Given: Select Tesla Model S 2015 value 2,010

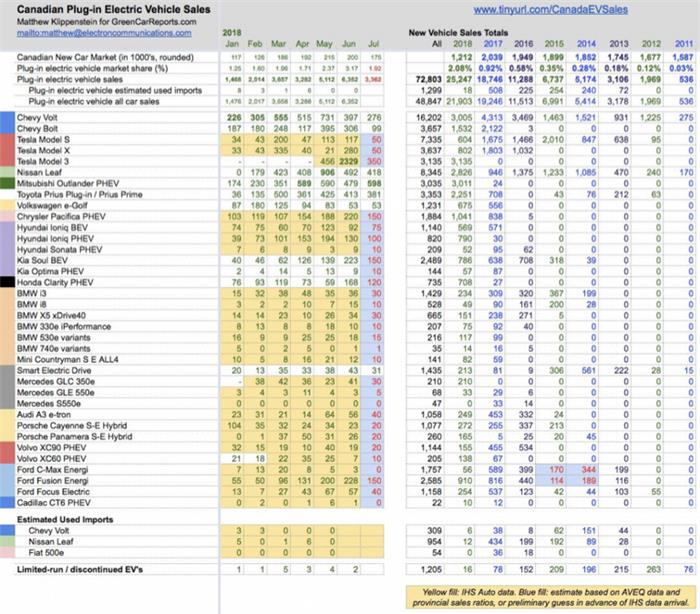Looking at the screenshot, I should point(552,139).
